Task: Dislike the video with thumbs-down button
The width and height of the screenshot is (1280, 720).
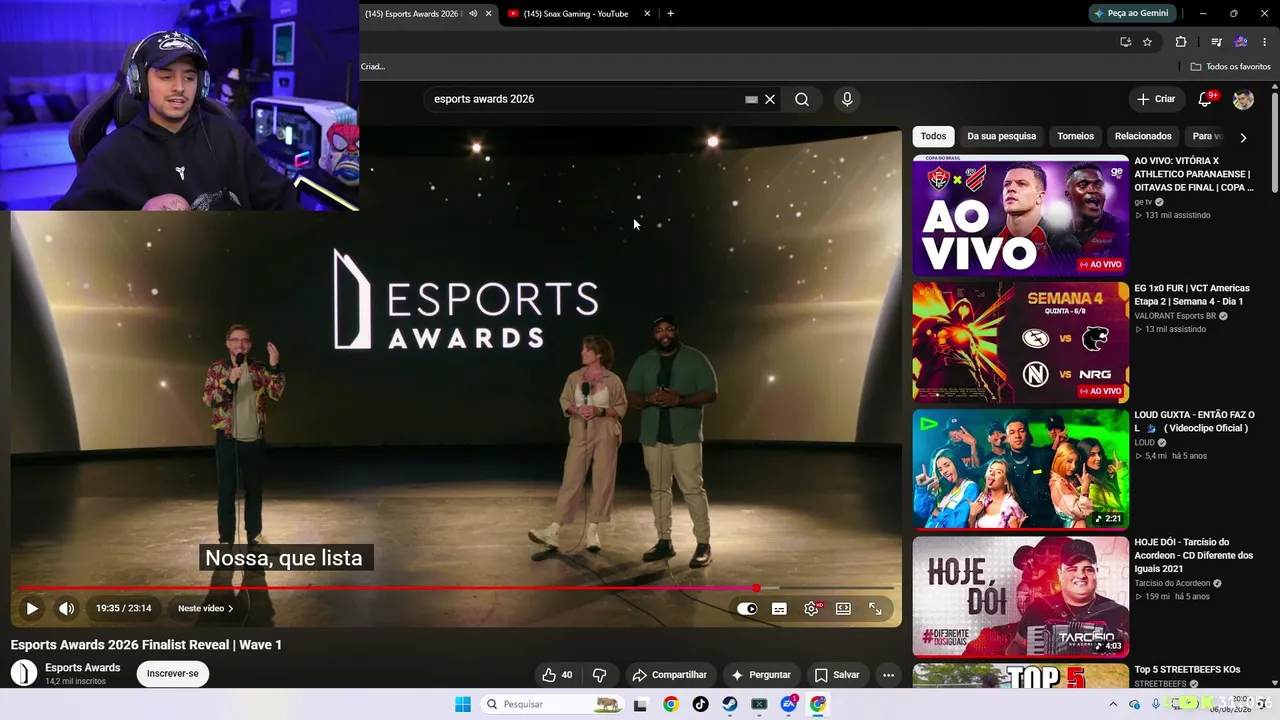Action: (x=600, y=675)
